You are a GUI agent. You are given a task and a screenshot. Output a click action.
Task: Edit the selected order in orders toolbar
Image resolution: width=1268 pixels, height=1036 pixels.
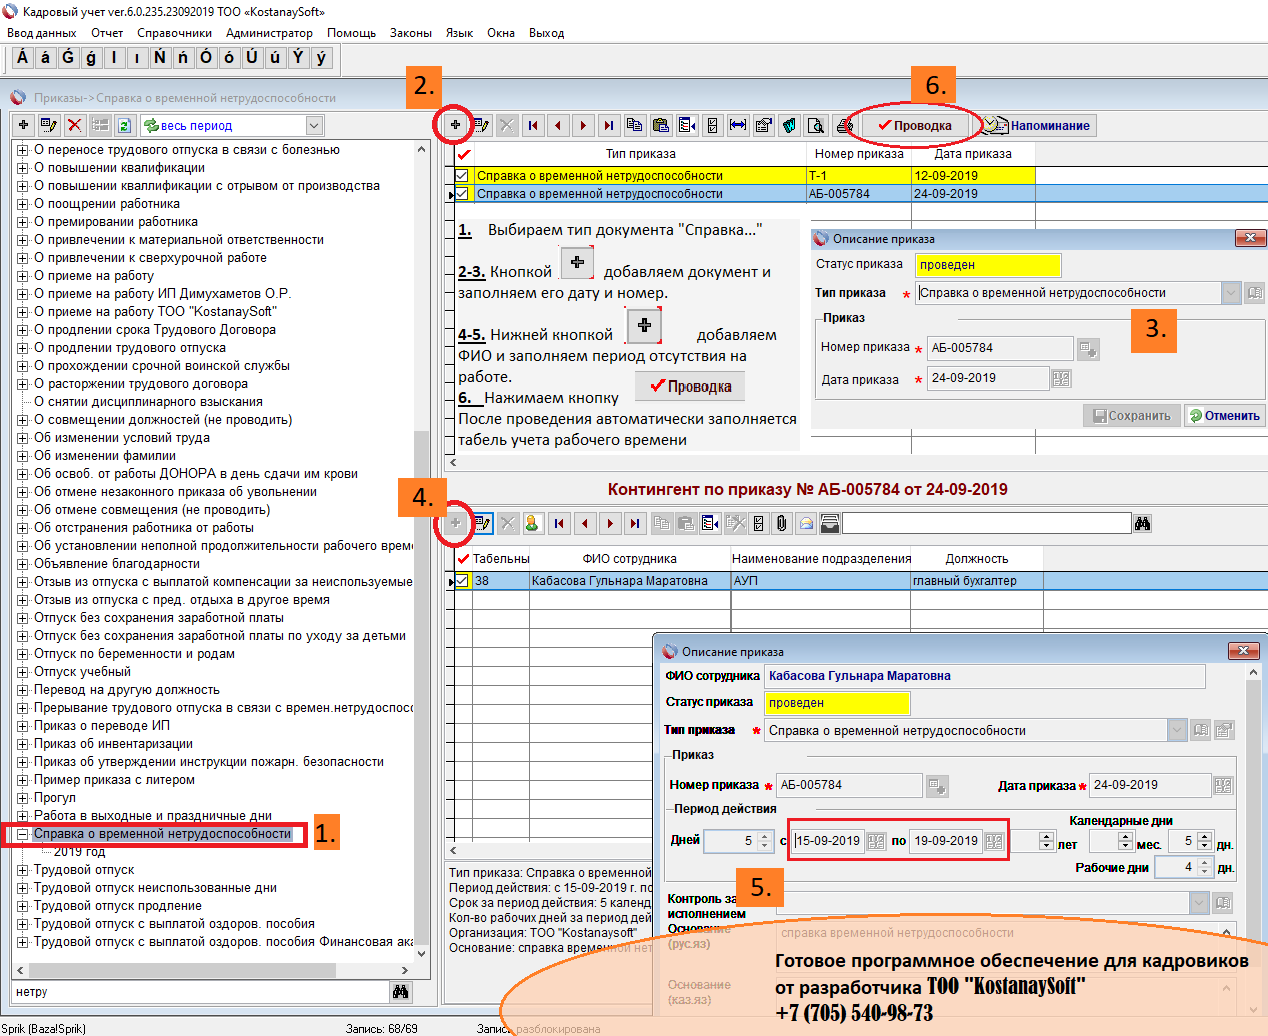click(481, 125)
